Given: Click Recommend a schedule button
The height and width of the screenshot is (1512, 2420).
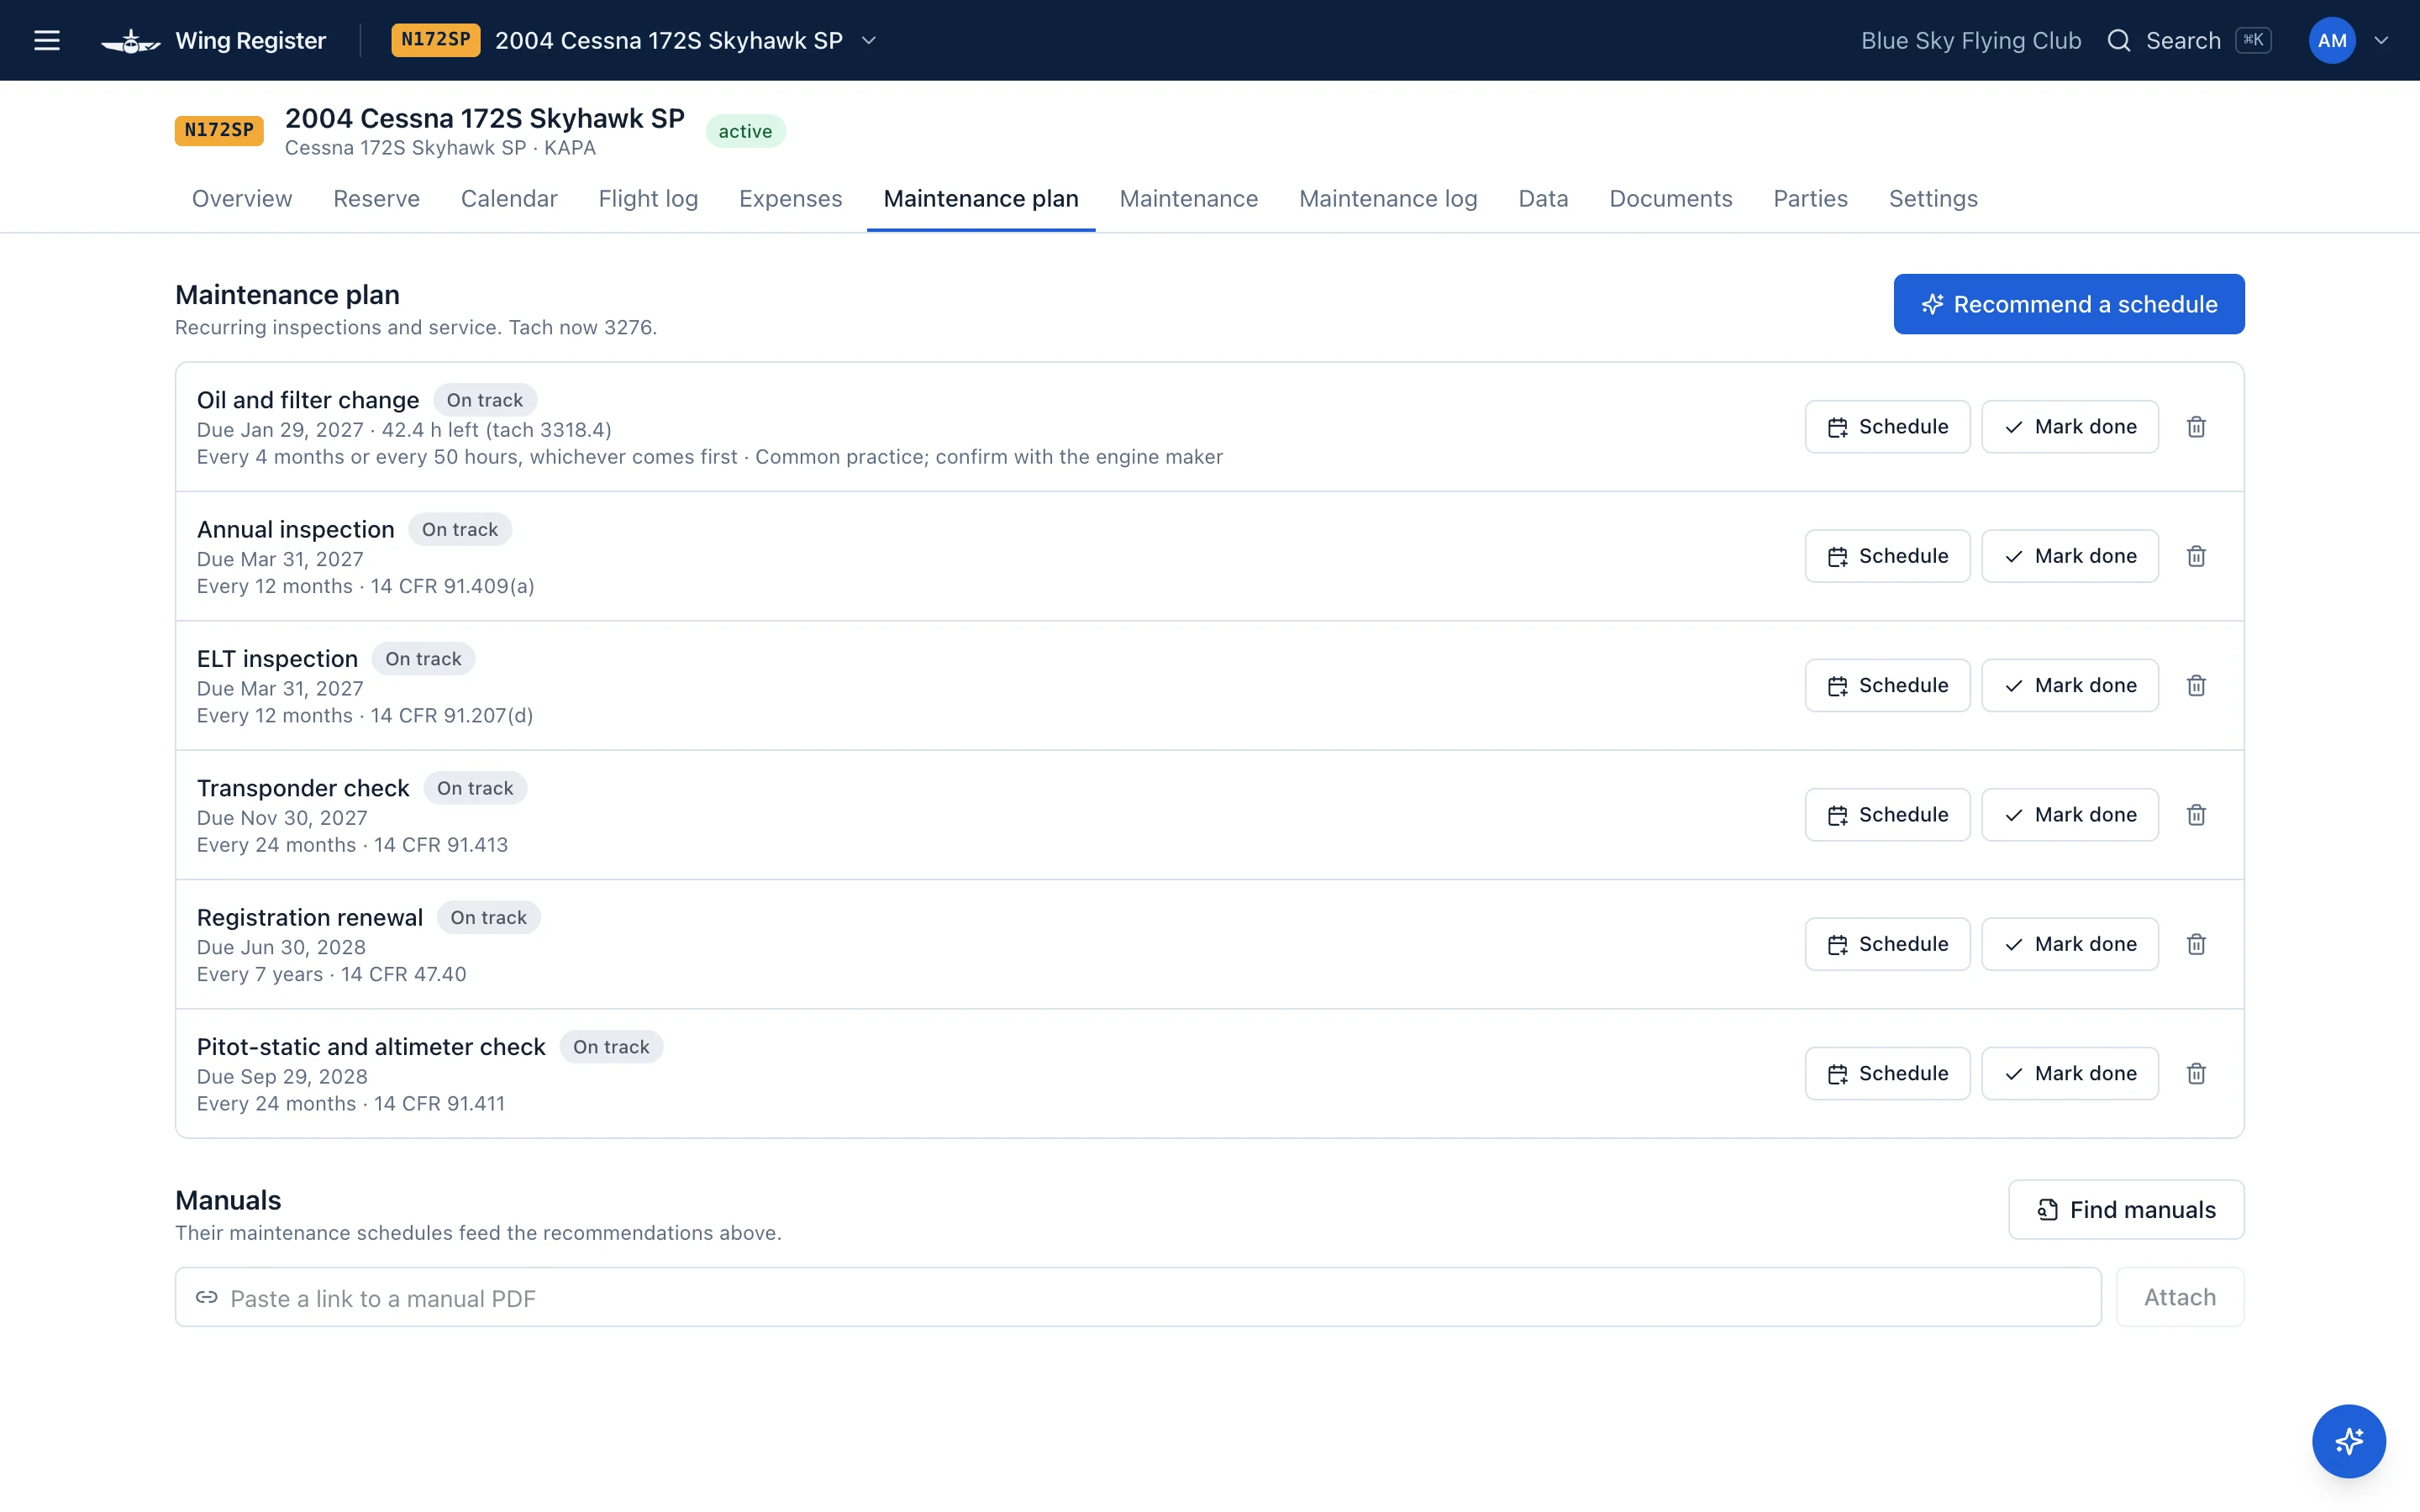Looking at the screenshot, I should pyautogui.click(x=2068, y=304).
